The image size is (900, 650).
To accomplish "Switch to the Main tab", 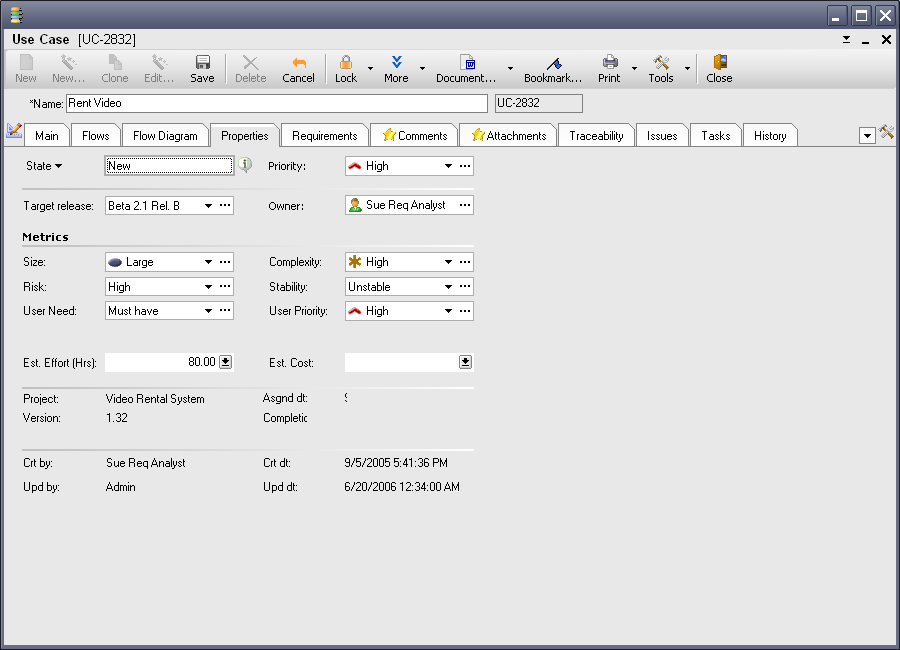I will pos(46,136).
